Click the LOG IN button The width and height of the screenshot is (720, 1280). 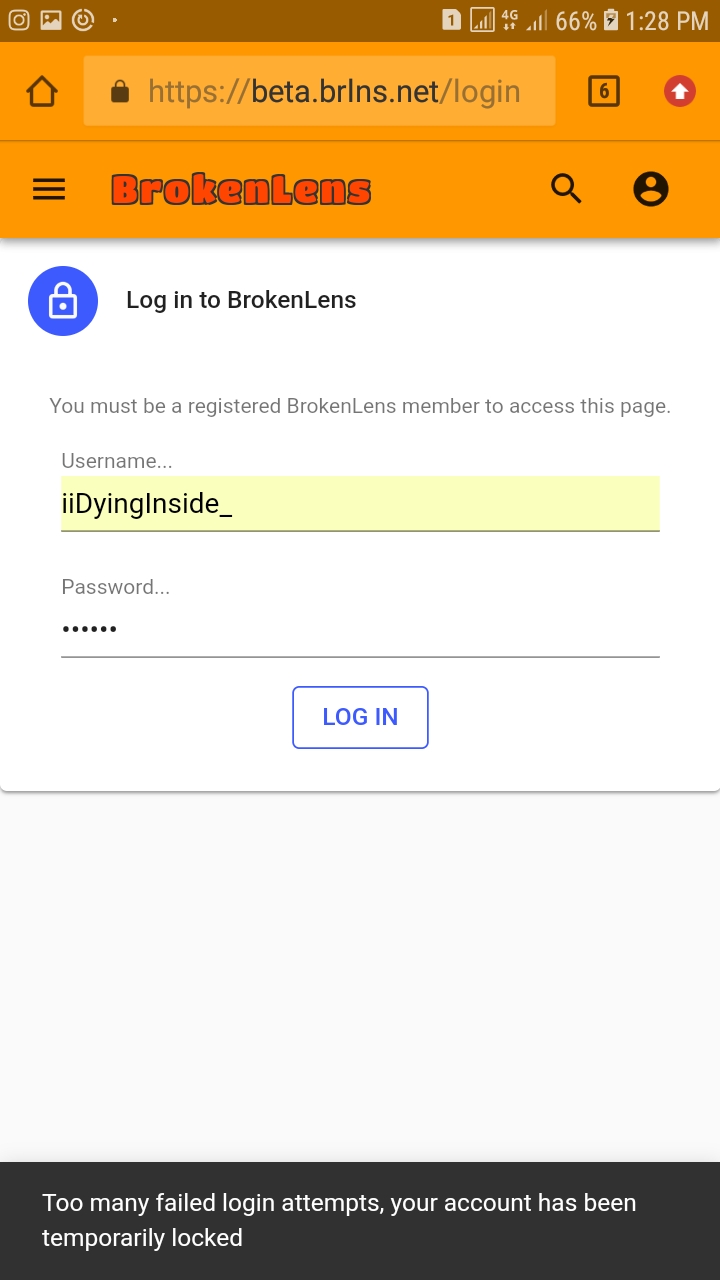click(360, 717)
